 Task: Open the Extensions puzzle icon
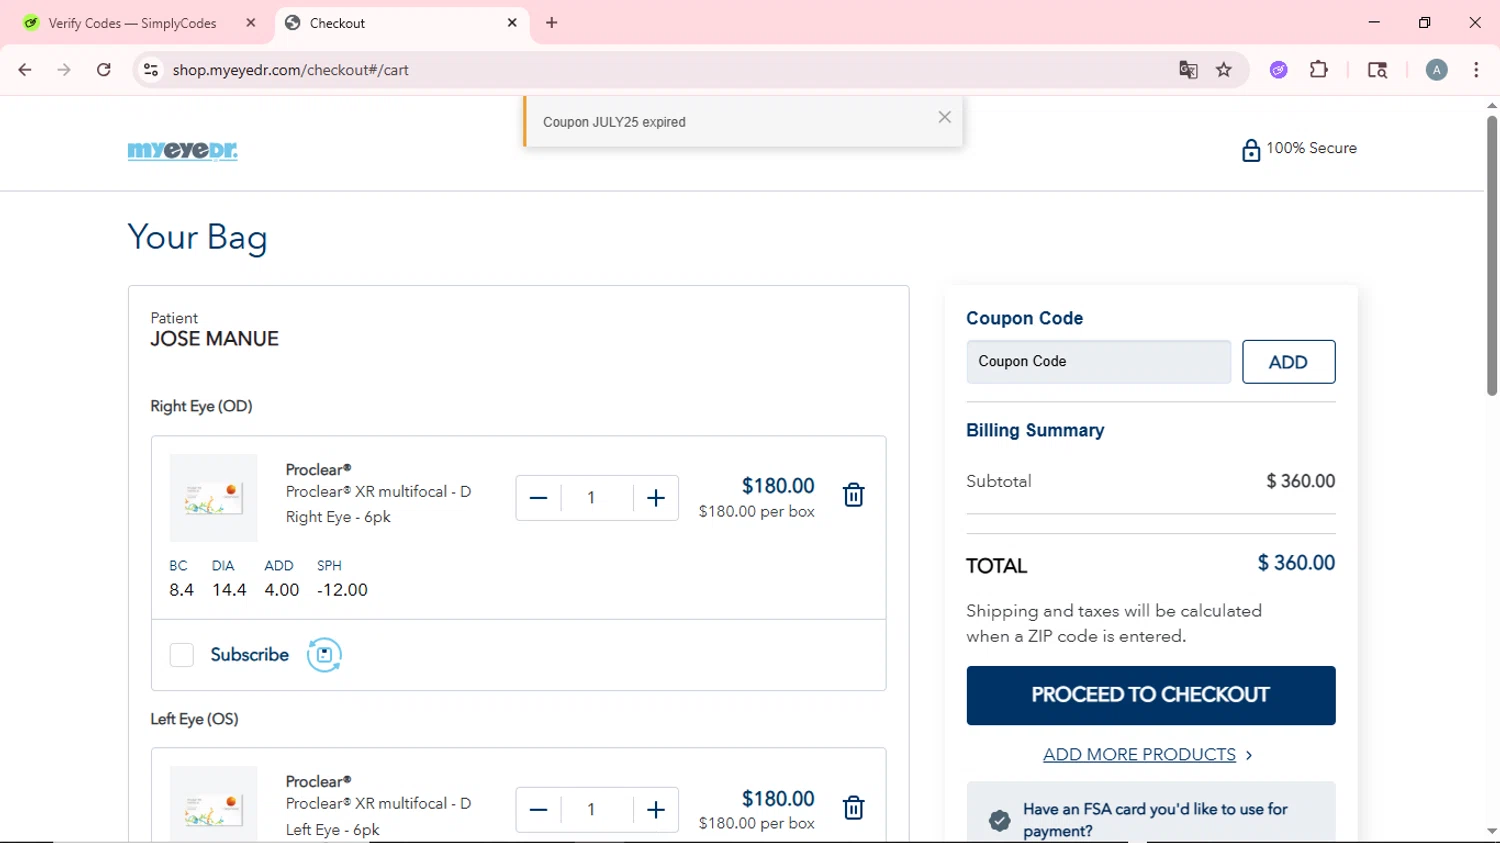pyautogui.click(x=1319, y=70)
